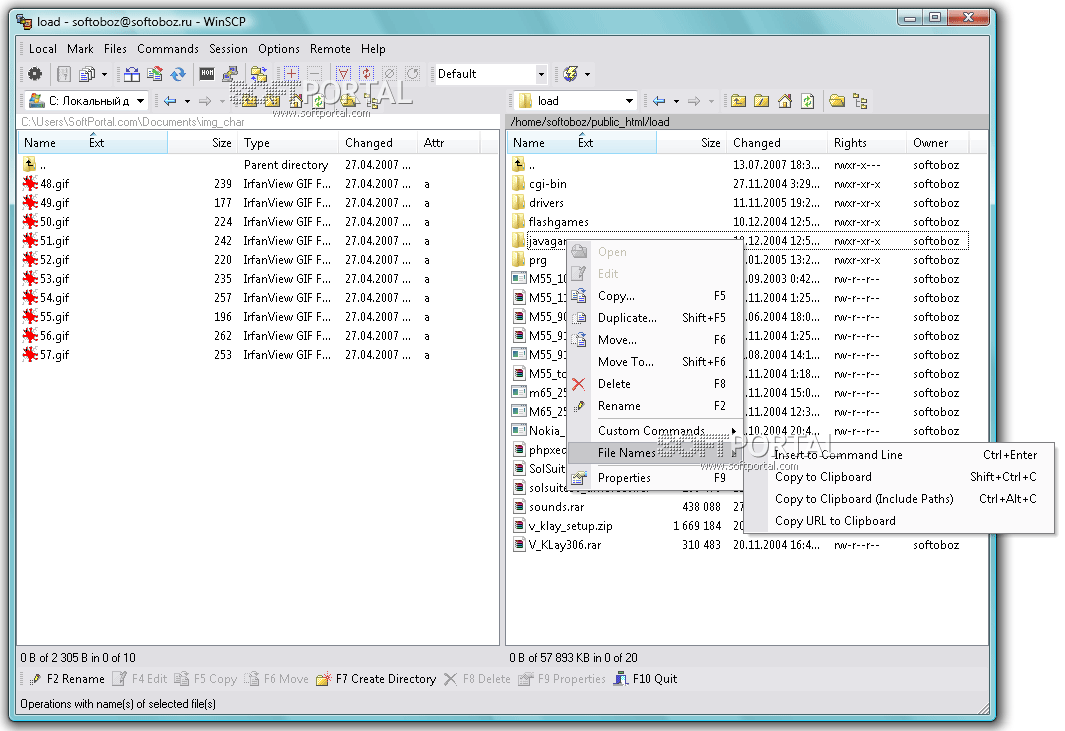Viewport: 1065px width, 731px height.
Task: Go forward in remote panel history
Action: pyautogui.click(x=693, y=101)
